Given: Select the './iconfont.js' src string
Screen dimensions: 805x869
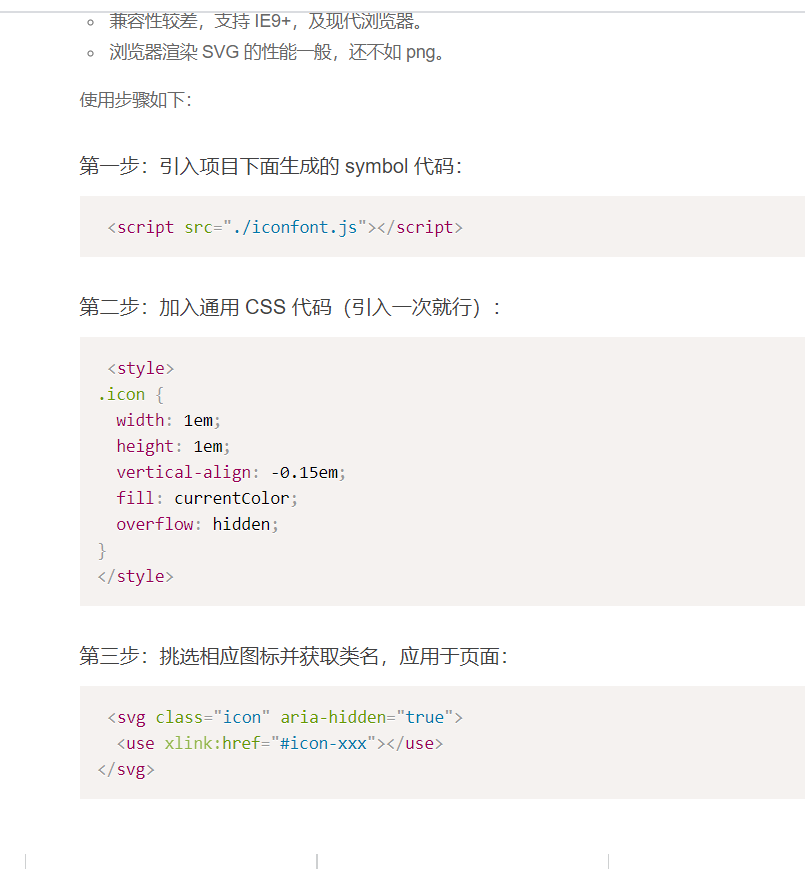Looking at the screenshot, I should (x=295, y=227).
